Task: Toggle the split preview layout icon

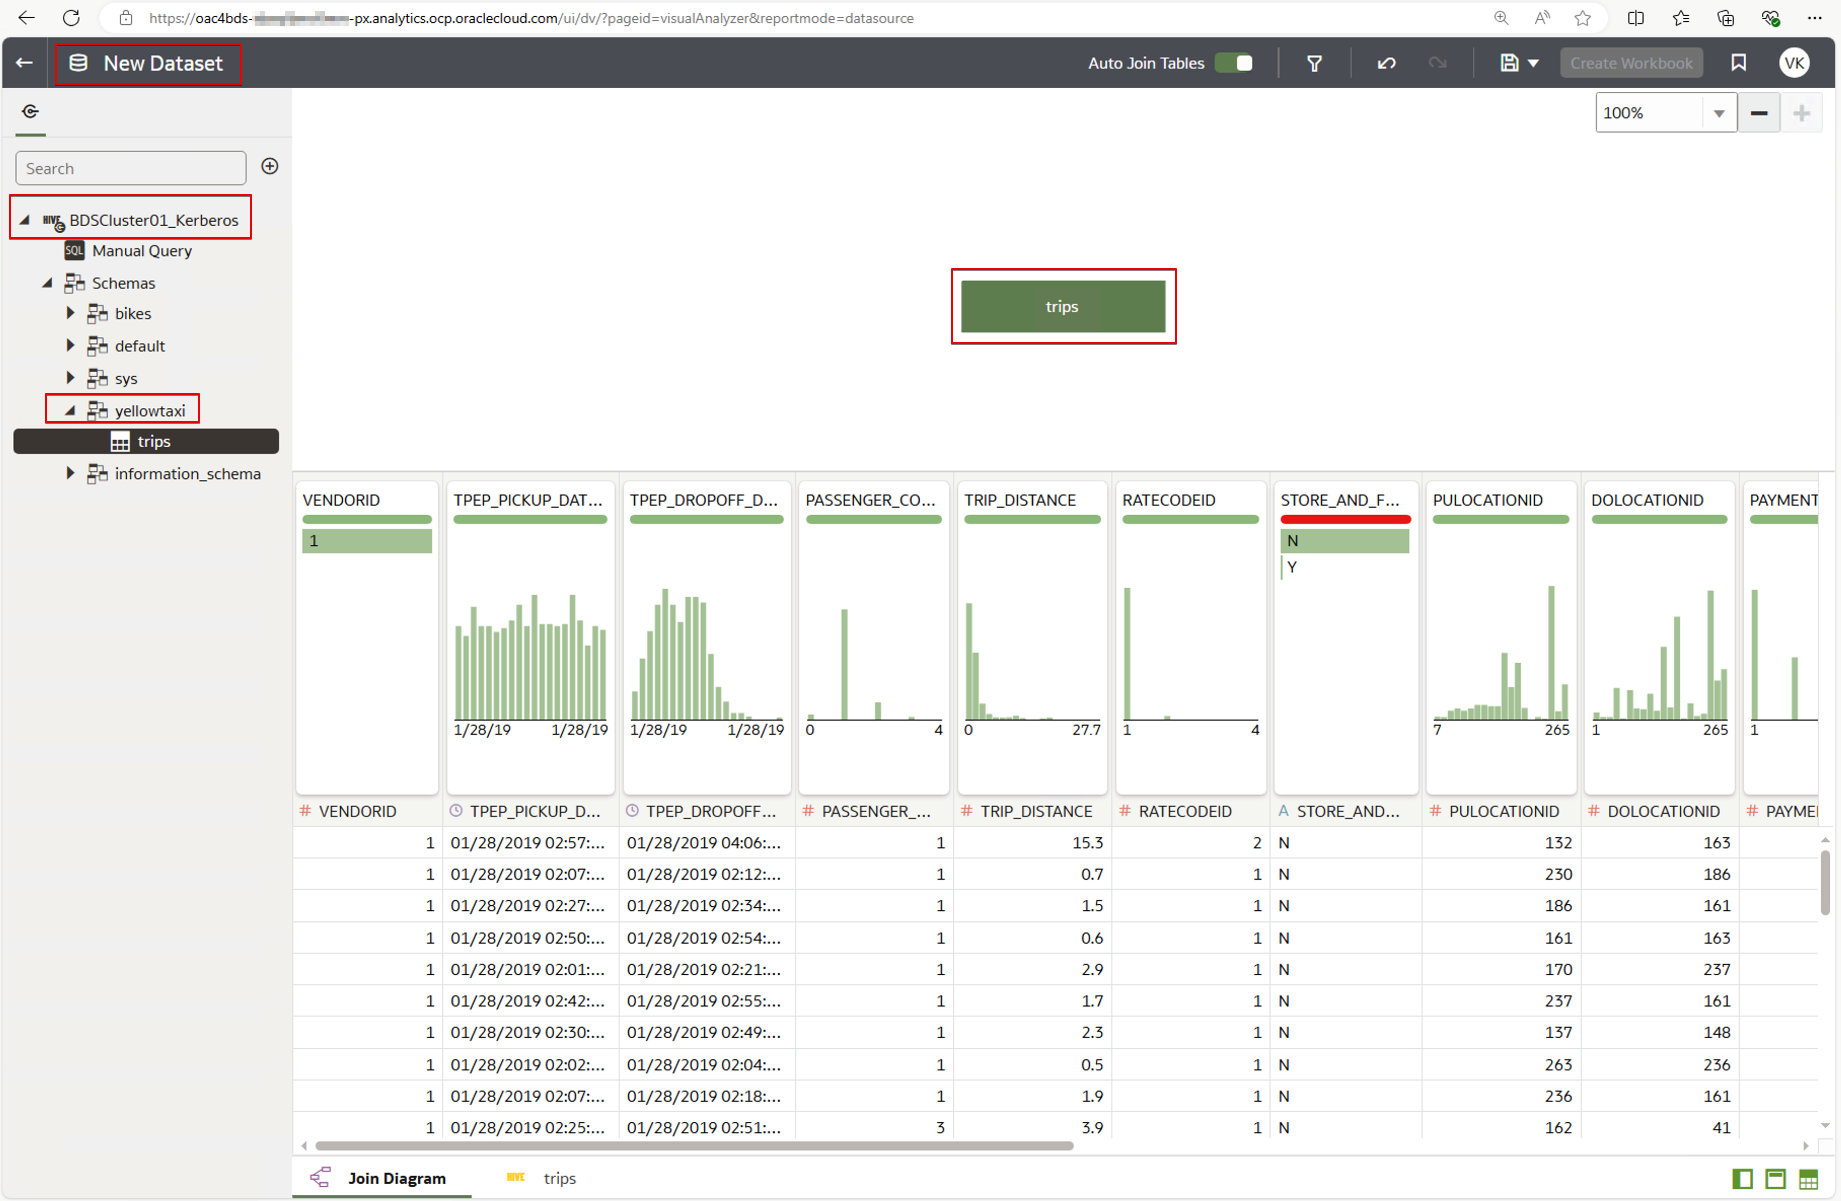Action: [1775, 1179]
